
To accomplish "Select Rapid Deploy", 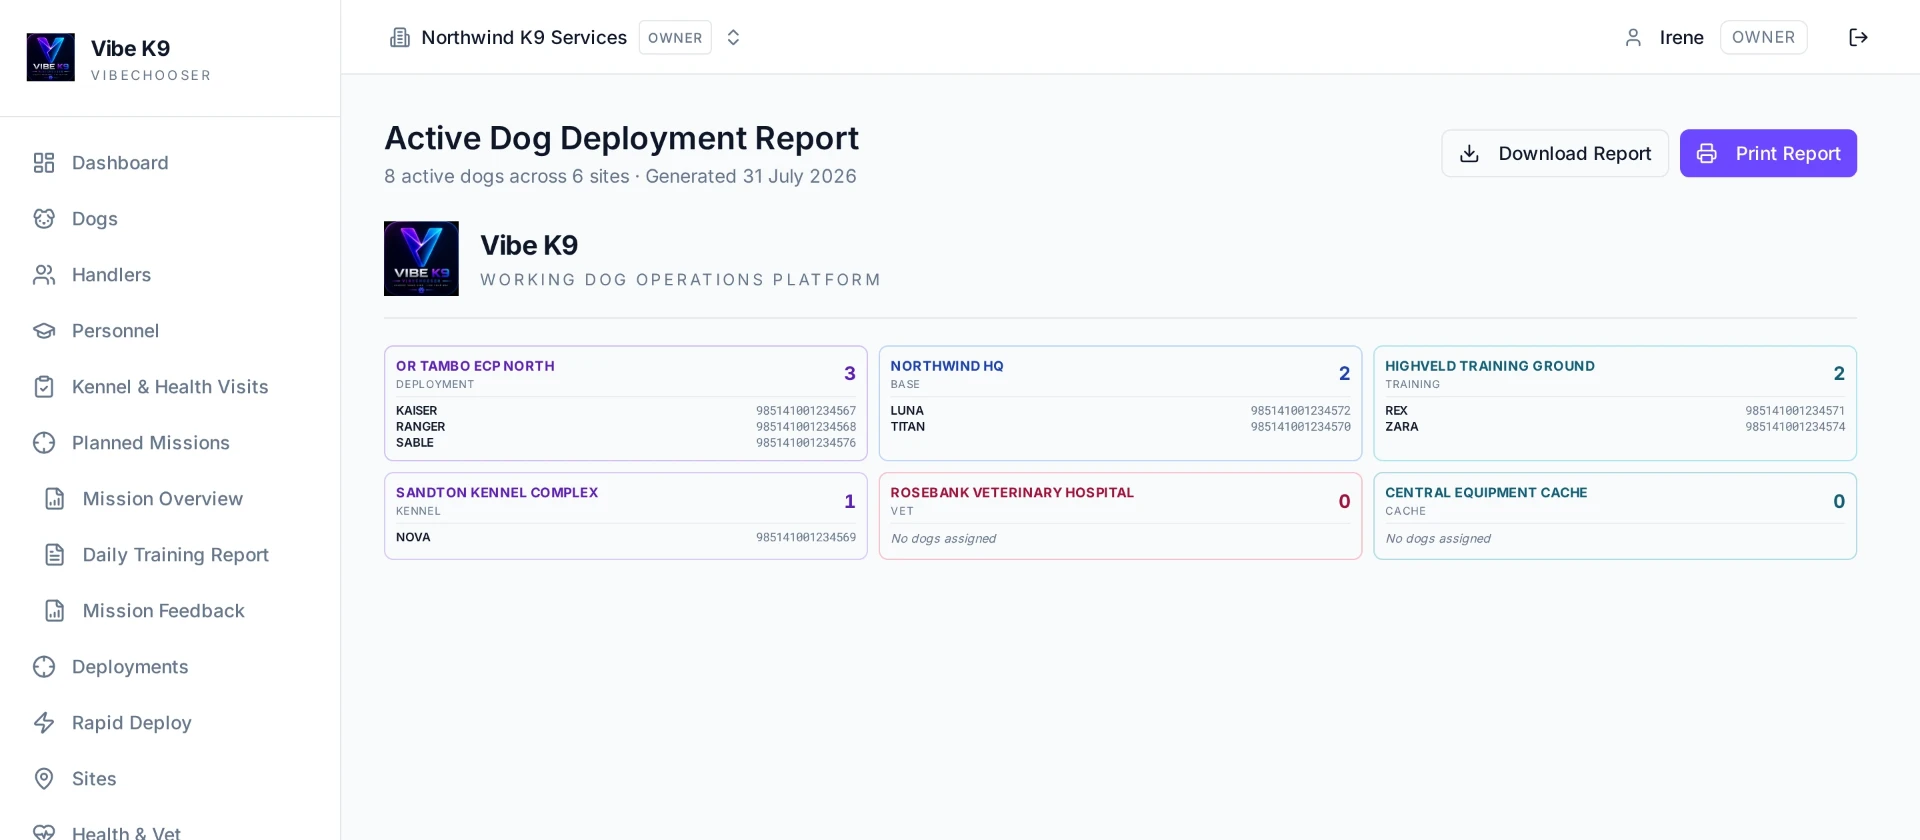I will pos(132,723).
